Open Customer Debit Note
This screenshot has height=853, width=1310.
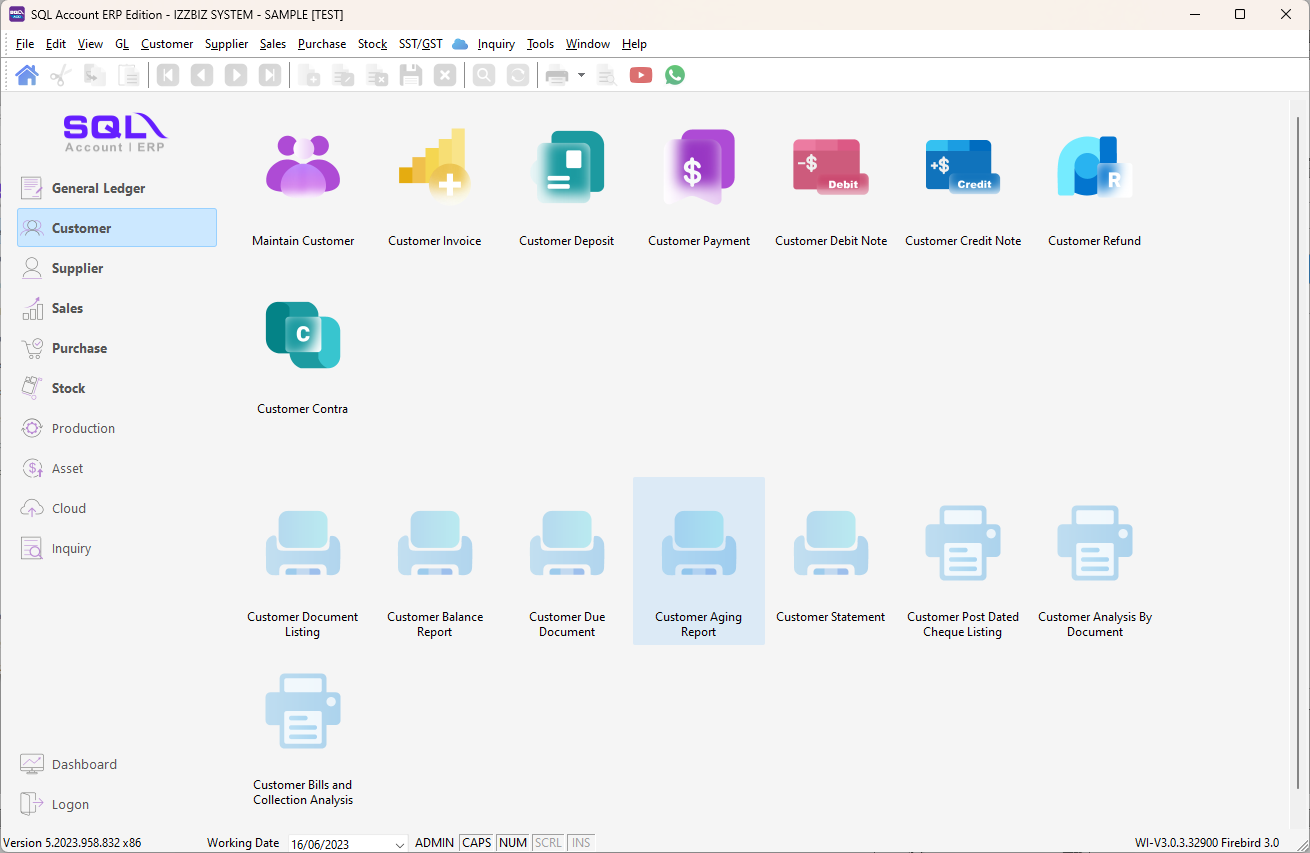831,188
